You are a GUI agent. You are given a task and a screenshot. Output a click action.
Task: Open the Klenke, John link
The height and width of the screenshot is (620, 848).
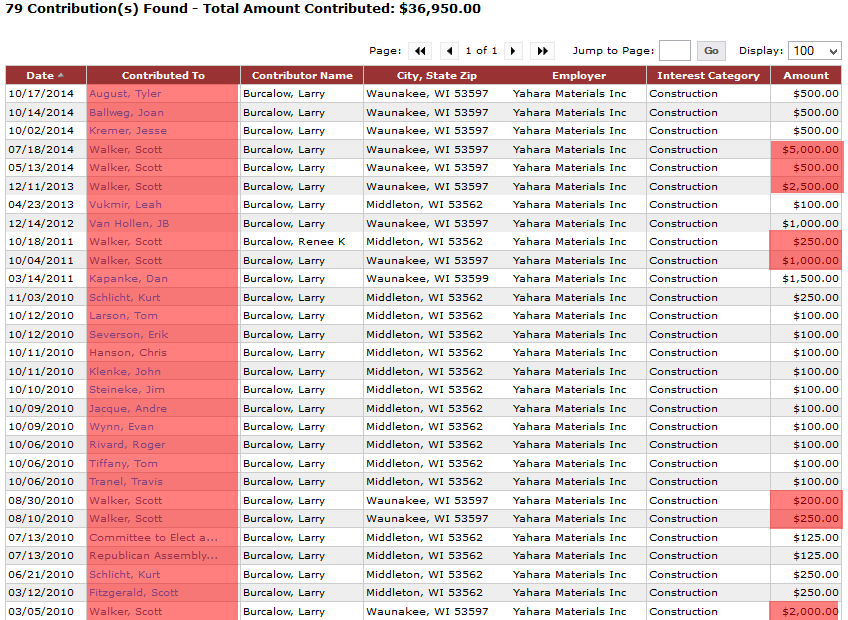[125, 372]
